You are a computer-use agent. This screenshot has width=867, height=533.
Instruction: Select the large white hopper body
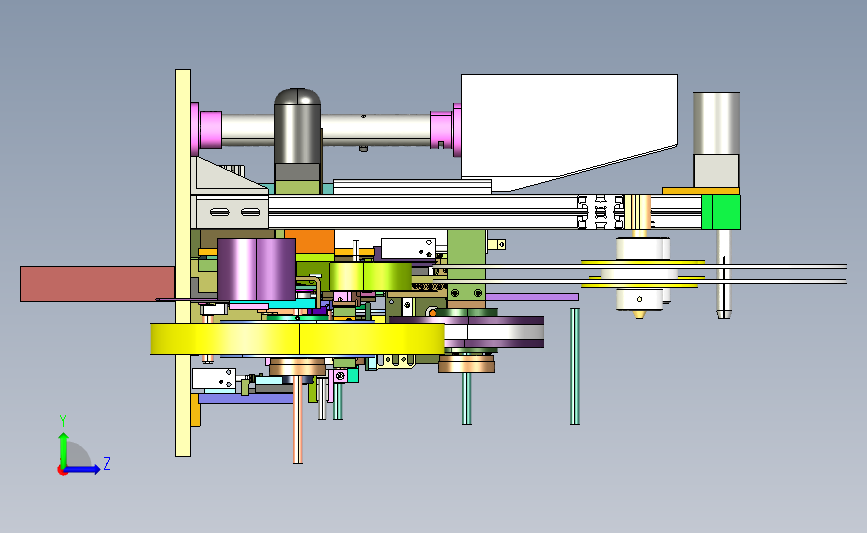point(569,133)
